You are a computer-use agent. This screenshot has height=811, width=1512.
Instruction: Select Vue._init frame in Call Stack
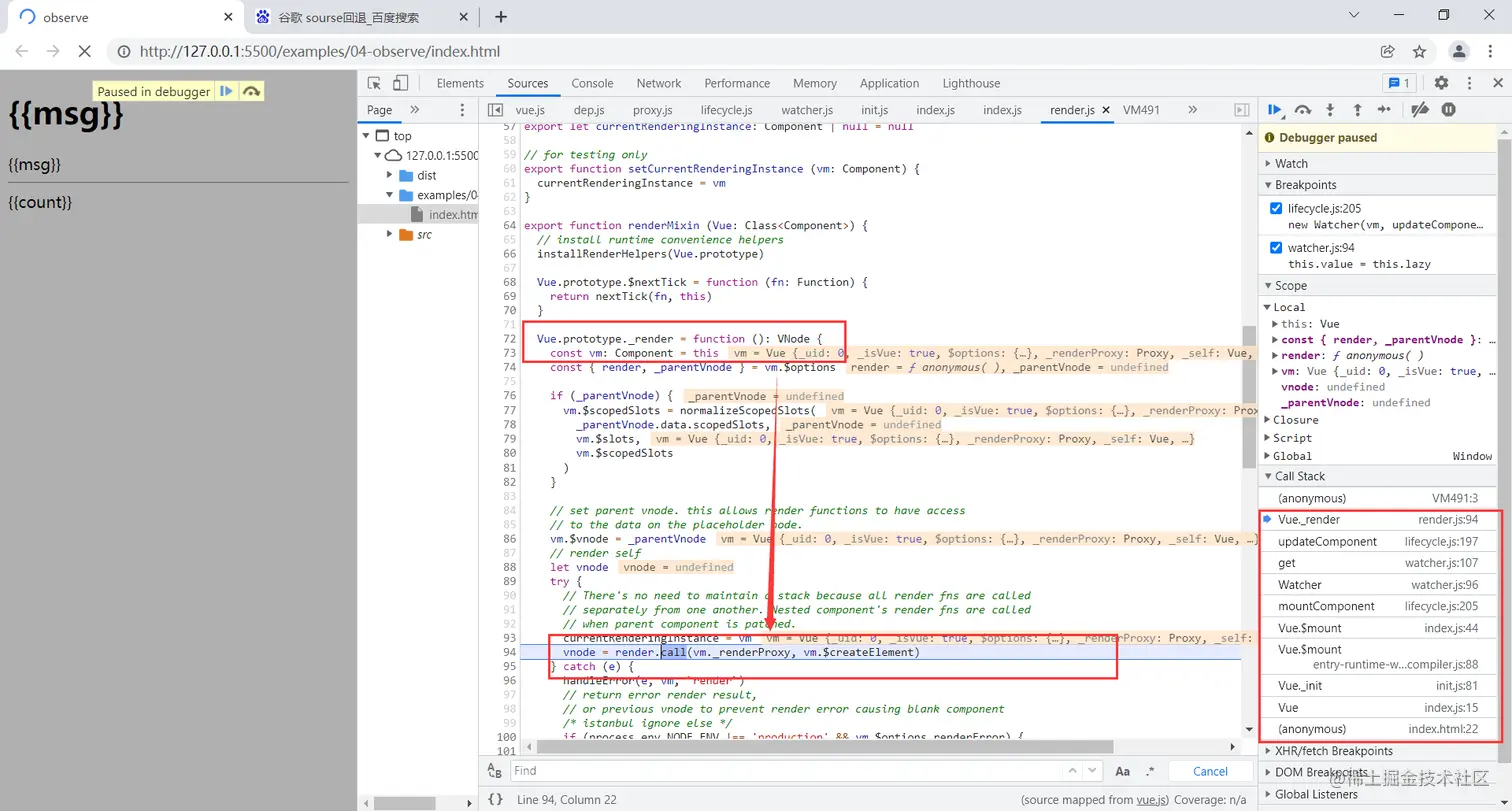1378,686
